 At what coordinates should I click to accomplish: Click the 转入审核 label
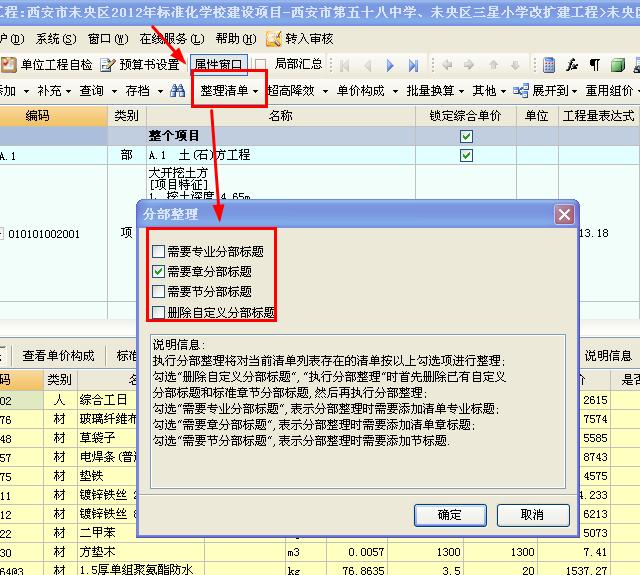pyautogui.click(x=309, y=39)
